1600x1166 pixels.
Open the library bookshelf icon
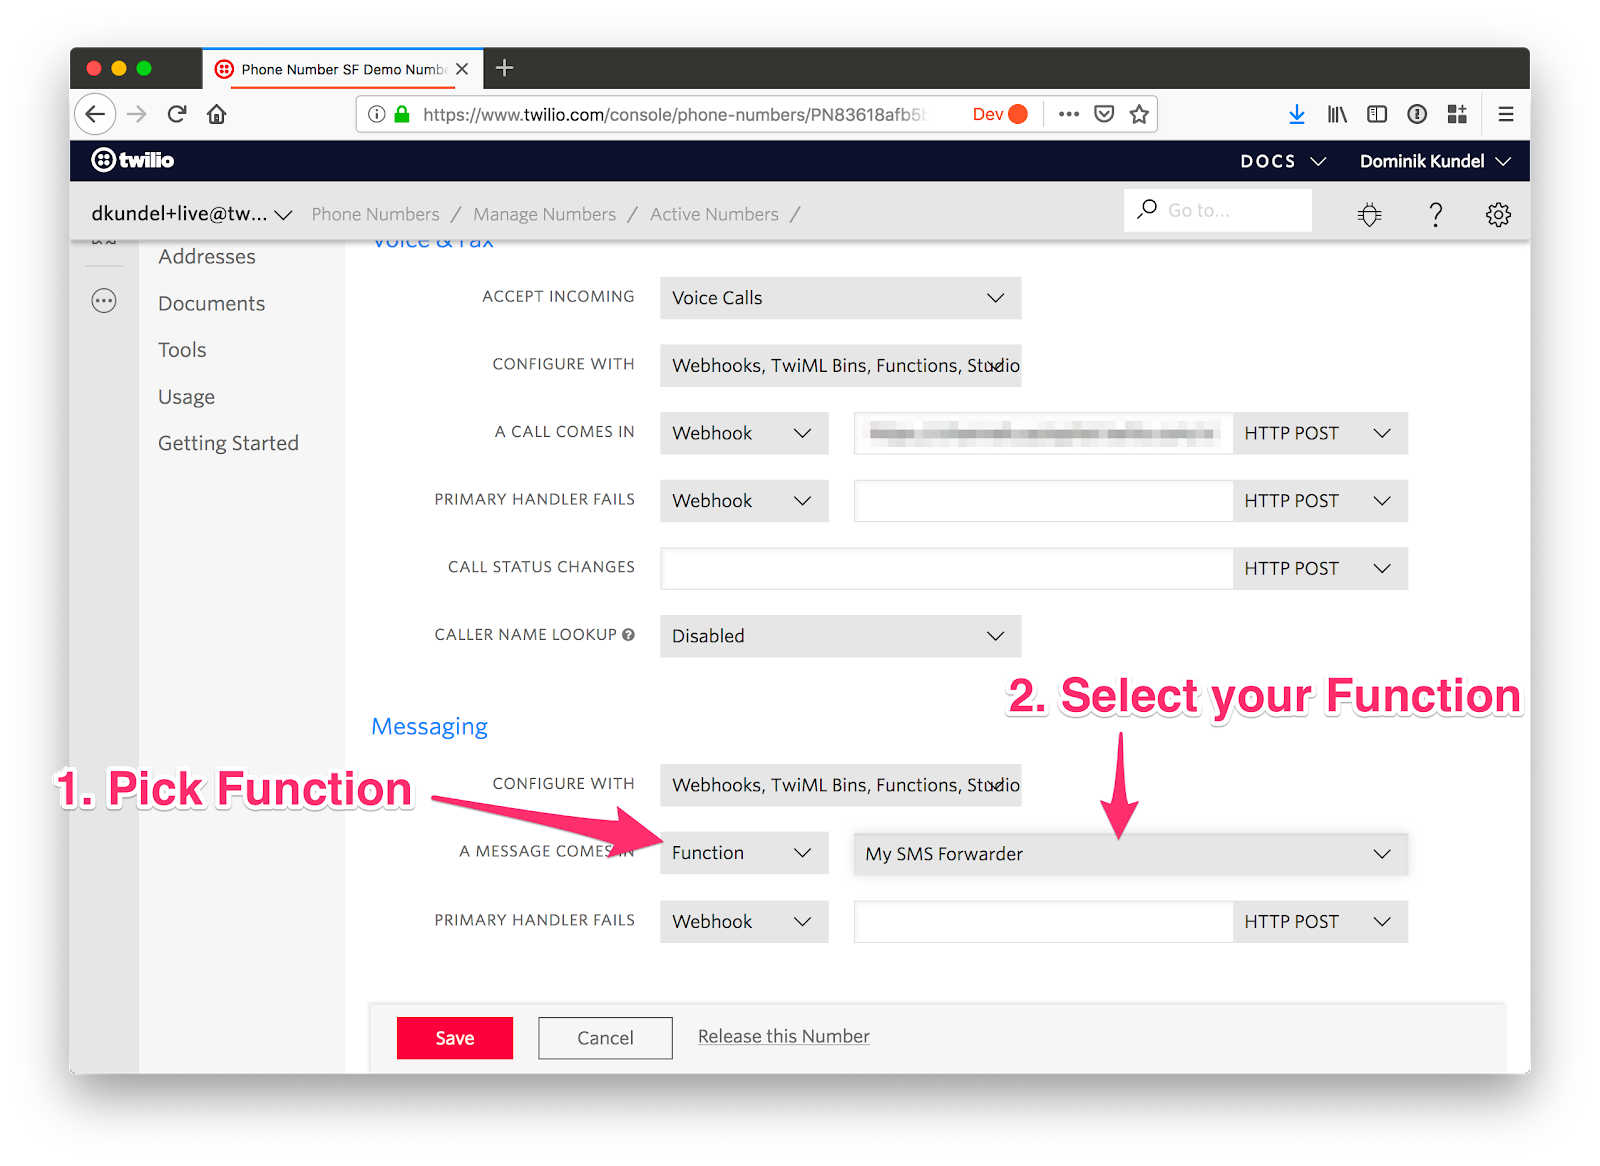tap(1337, 114)
